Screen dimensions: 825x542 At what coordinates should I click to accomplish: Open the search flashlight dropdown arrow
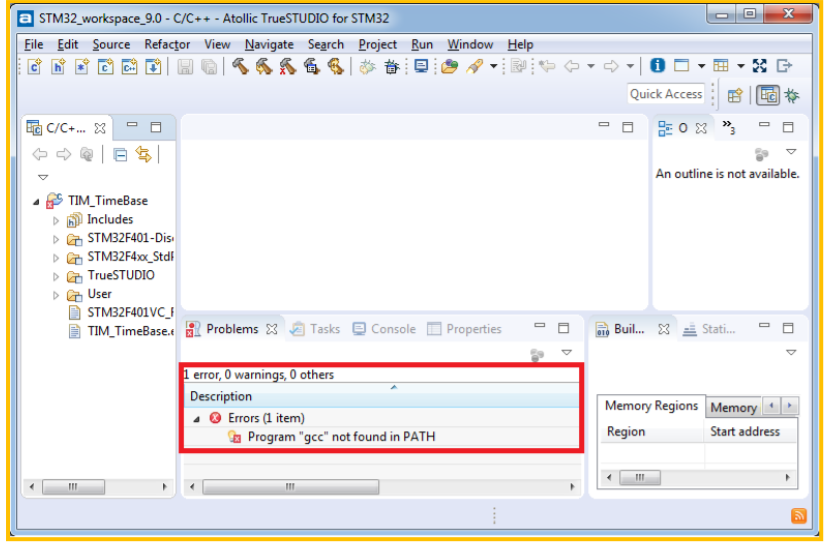click(493, 66)
